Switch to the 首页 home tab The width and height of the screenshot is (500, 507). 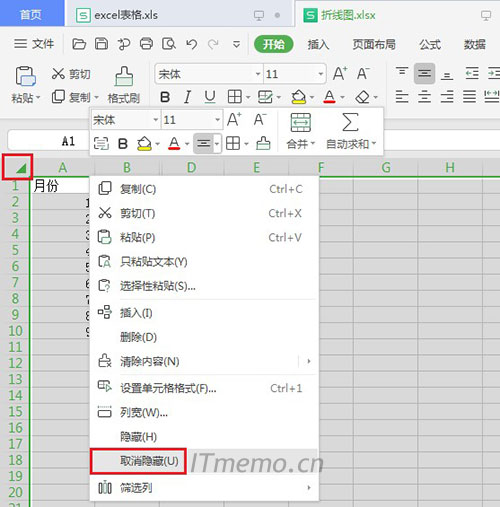tap(32, 14)
